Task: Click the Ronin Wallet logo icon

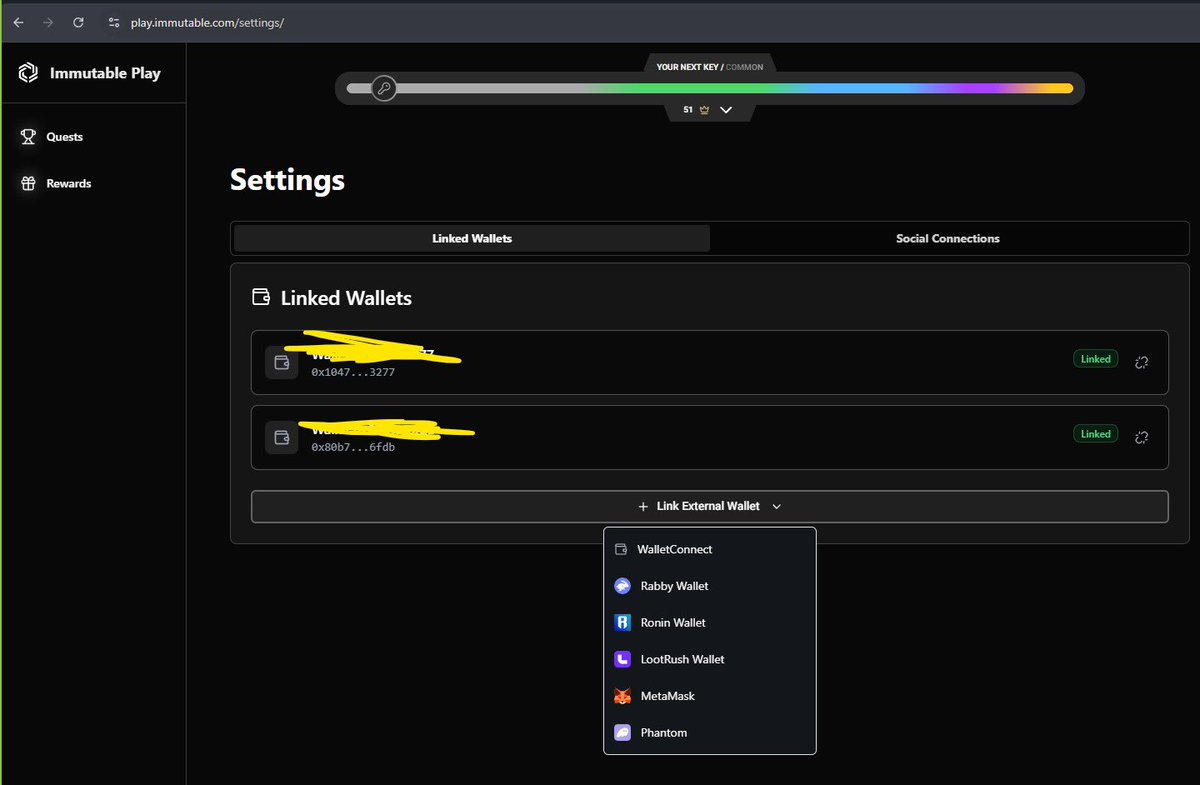Action: coord(622,623)
